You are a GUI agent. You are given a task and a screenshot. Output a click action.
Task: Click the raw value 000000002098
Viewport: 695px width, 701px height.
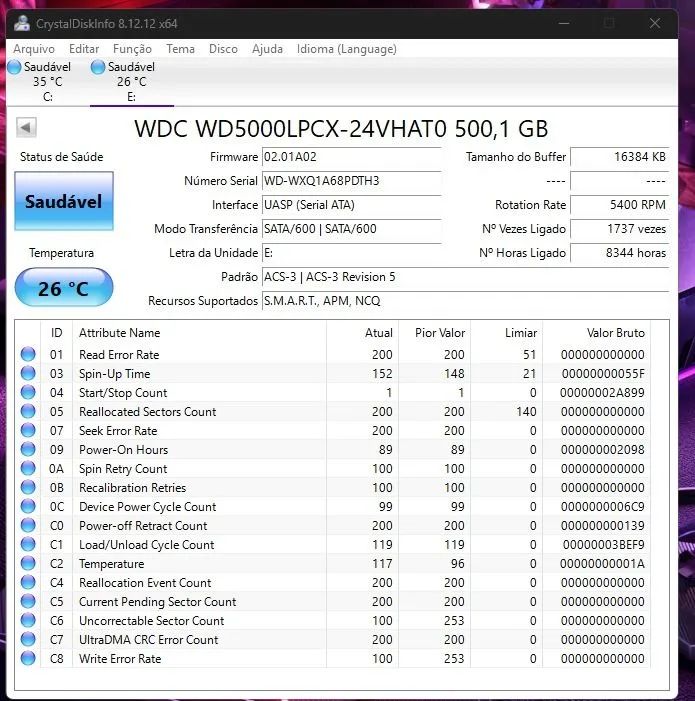click(602, 450)
